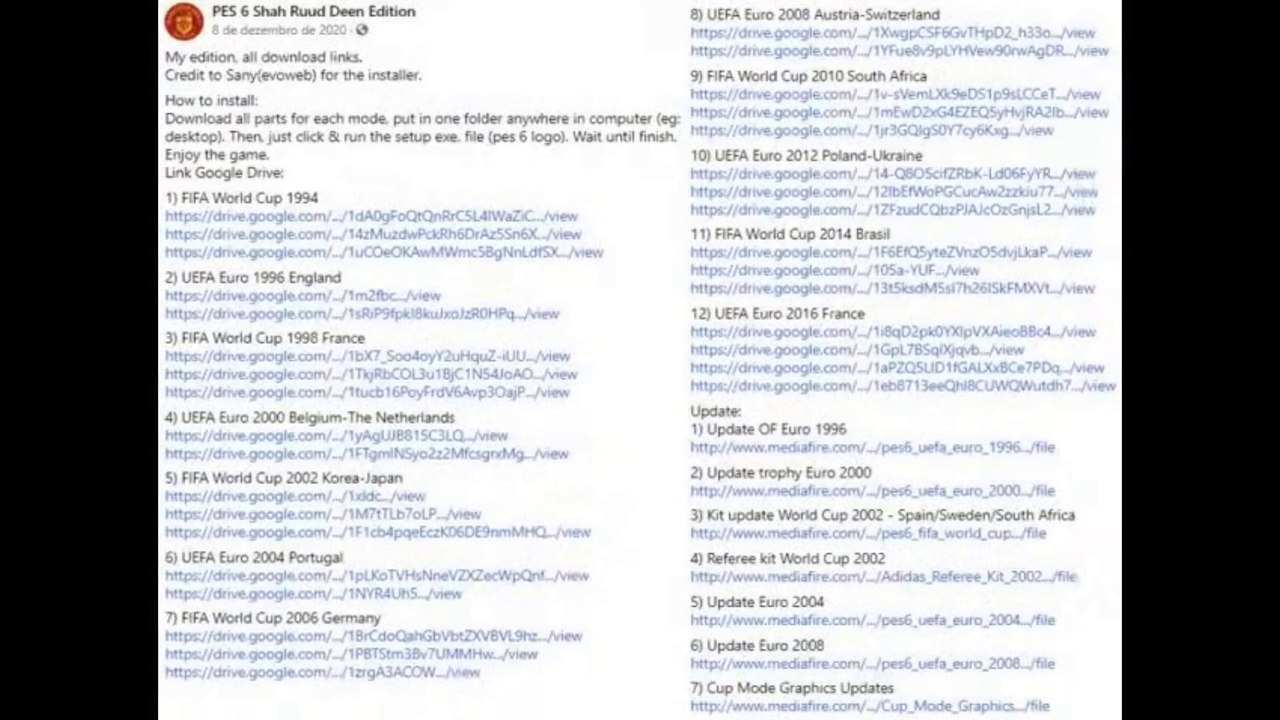This screenshot has width=1280, height=720.
Task: Click 'Credit to Sany(evoweb) for the installer.' line
Action: [x=294, y=76]
